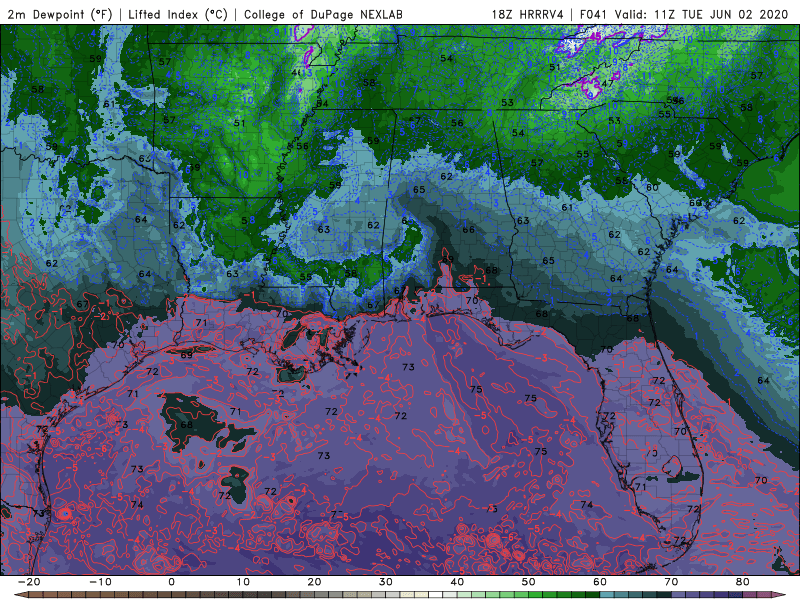Click the 'Lifted Index (°C)' title text
The image size is (800, 600).
coord(178,14)
